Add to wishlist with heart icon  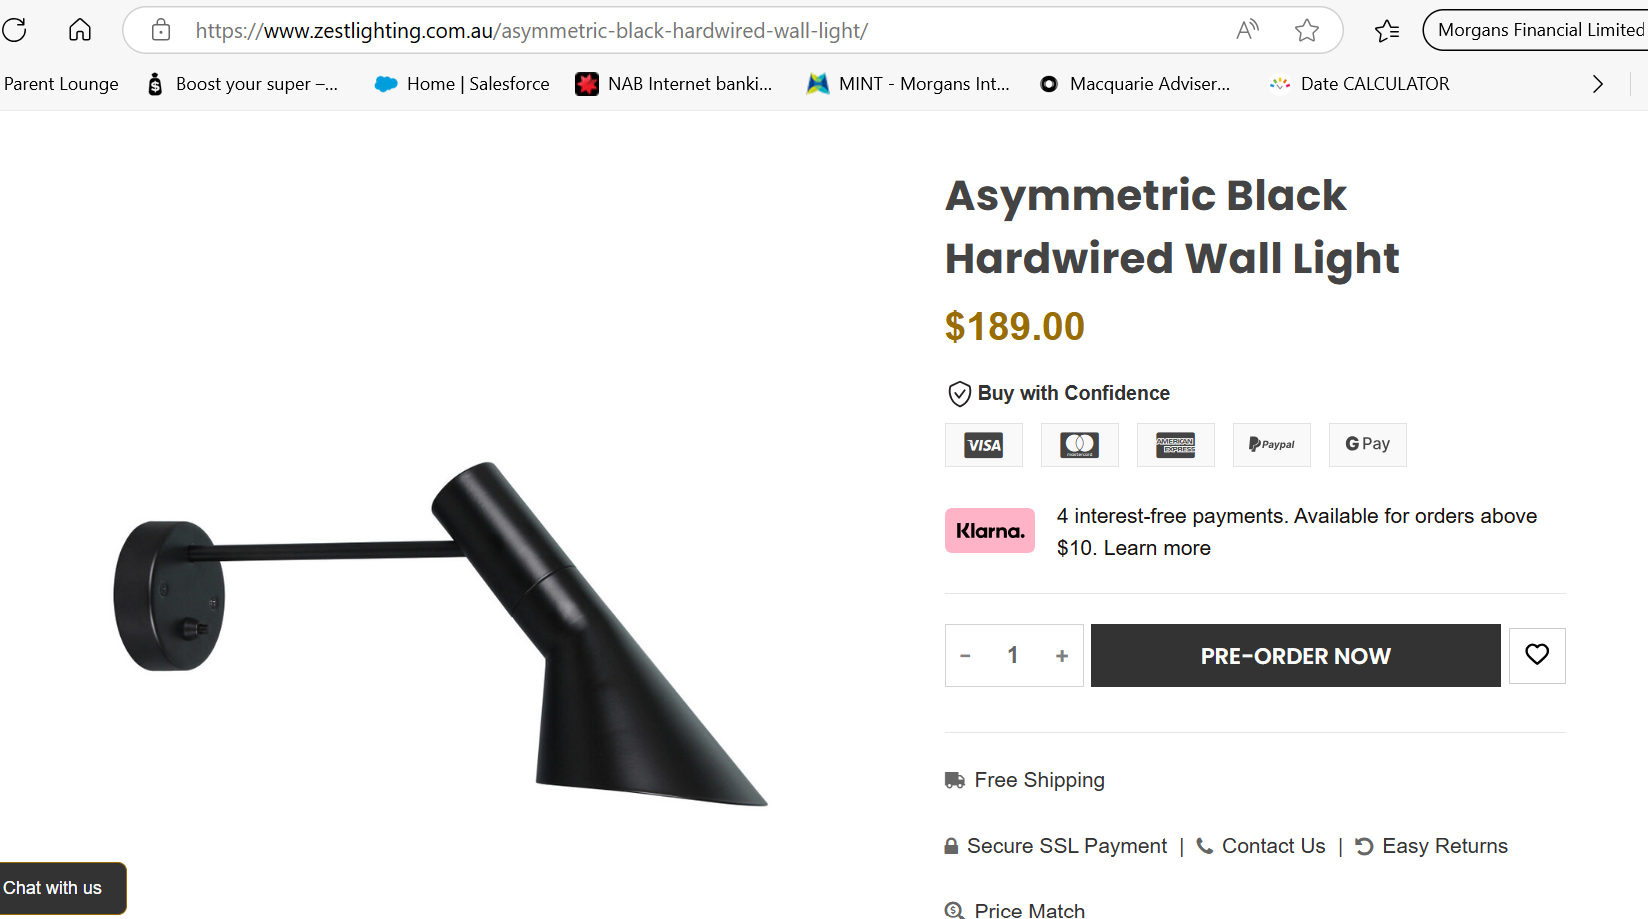coord(1537,655)
